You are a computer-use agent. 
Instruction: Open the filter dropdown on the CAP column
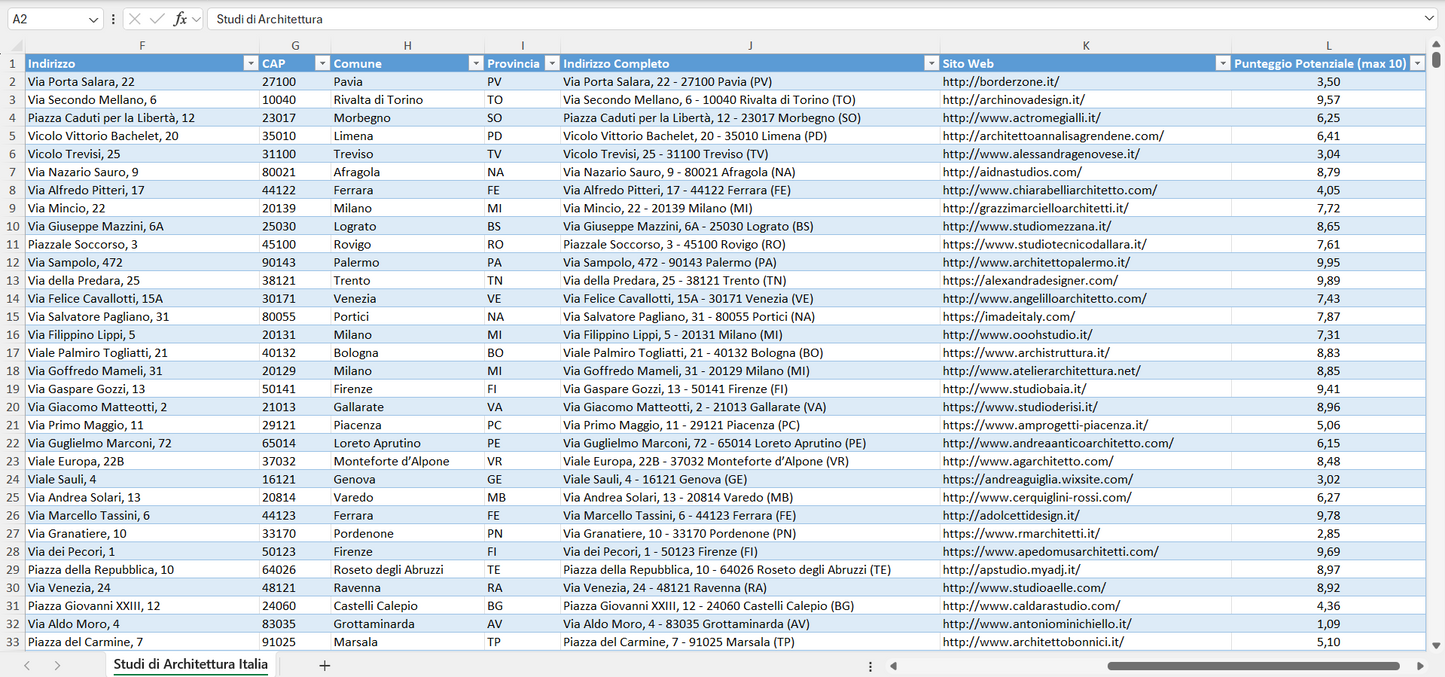click(322, 63)
